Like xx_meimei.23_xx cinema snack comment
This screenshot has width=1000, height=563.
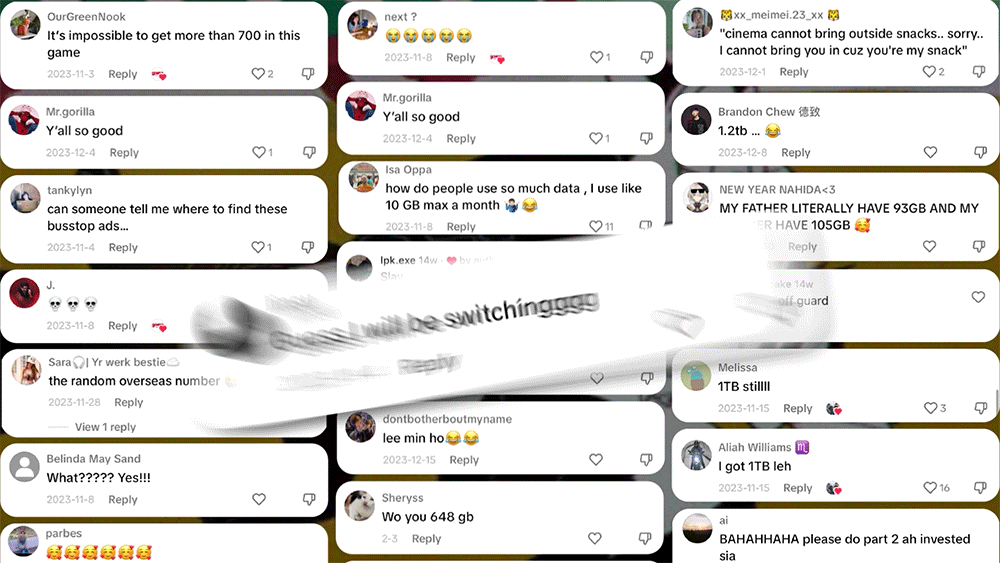tap(929, 71)
